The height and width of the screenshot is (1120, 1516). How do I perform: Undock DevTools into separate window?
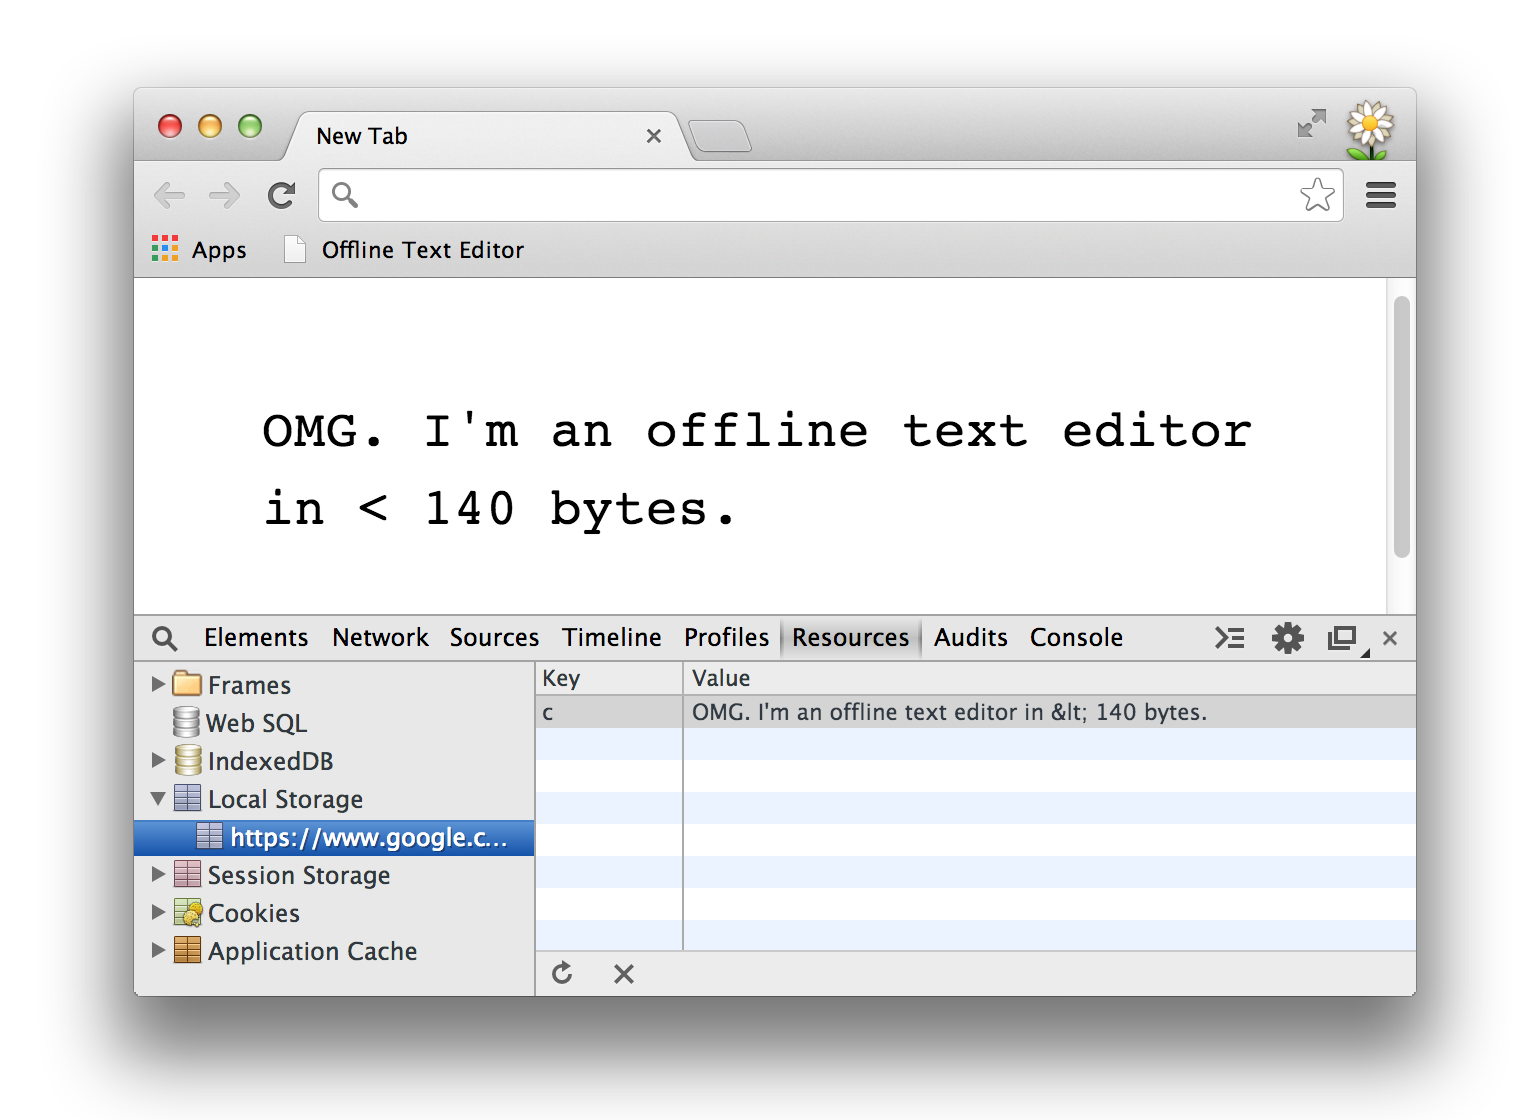[x=1341, y=638]
